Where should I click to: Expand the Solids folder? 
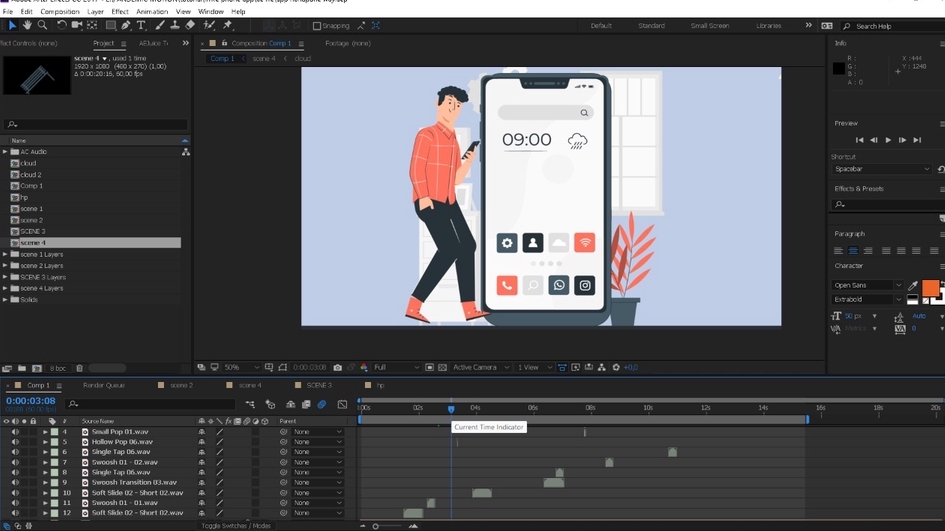click(x=5, y=300)
